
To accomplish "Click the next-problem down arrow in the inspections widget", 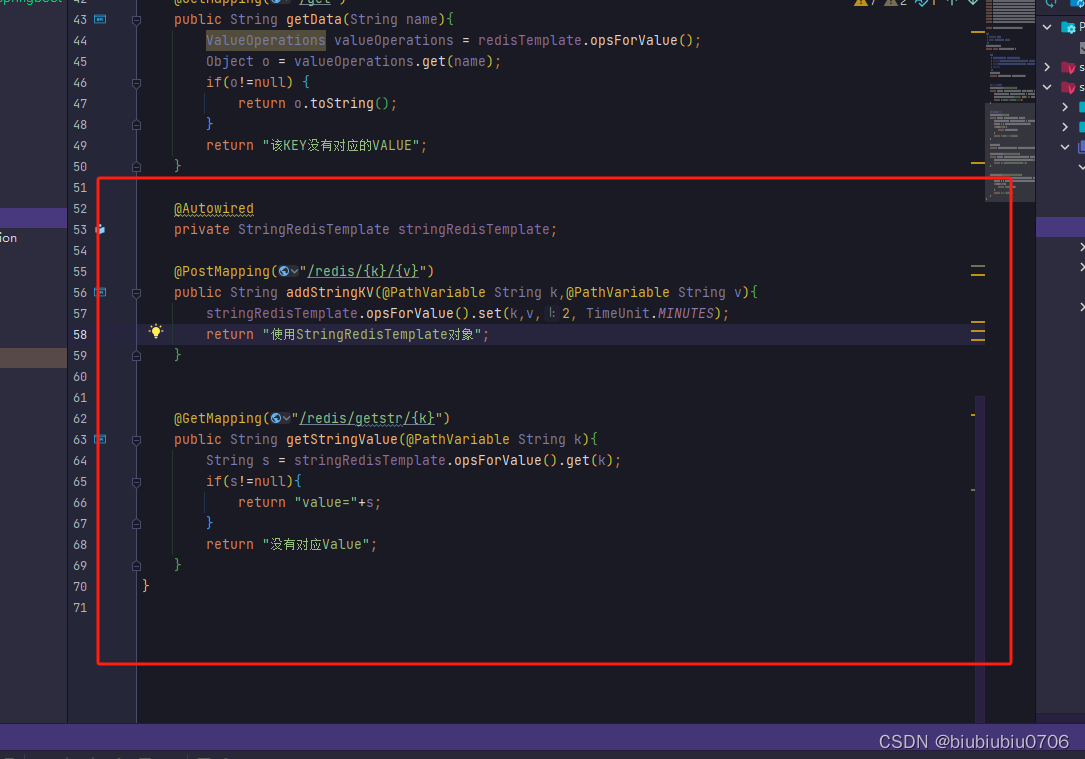I will (973, 5).
